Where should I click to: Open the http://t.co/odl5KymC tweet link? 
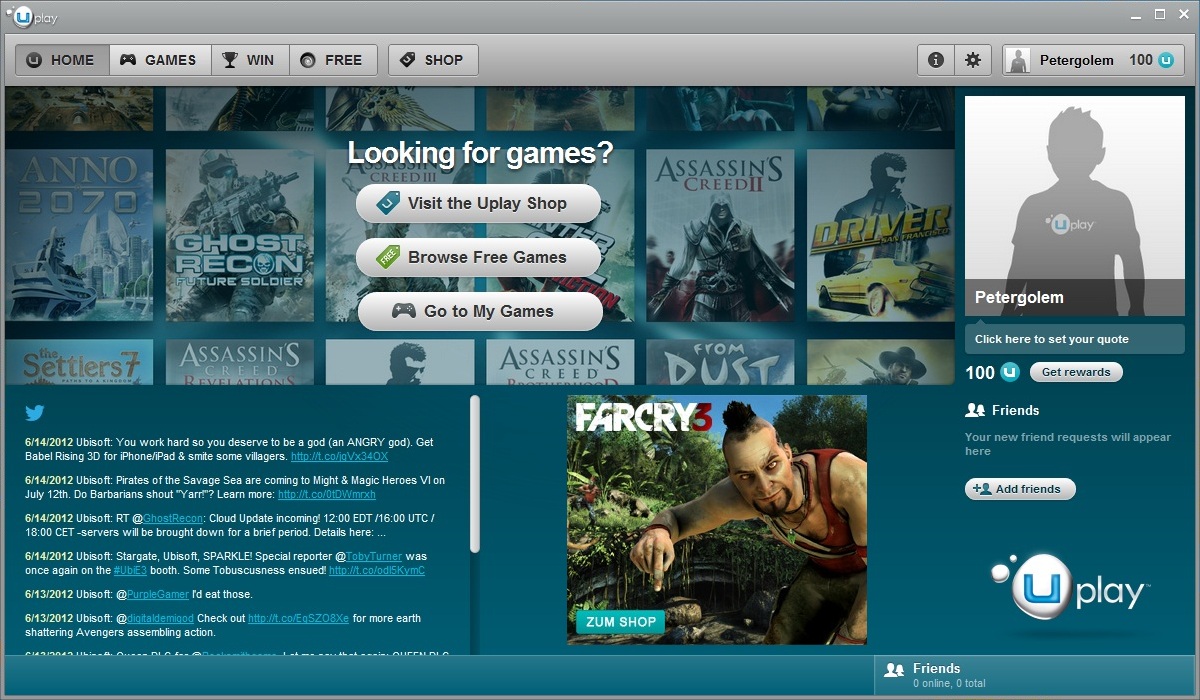[x=377, y=570]
